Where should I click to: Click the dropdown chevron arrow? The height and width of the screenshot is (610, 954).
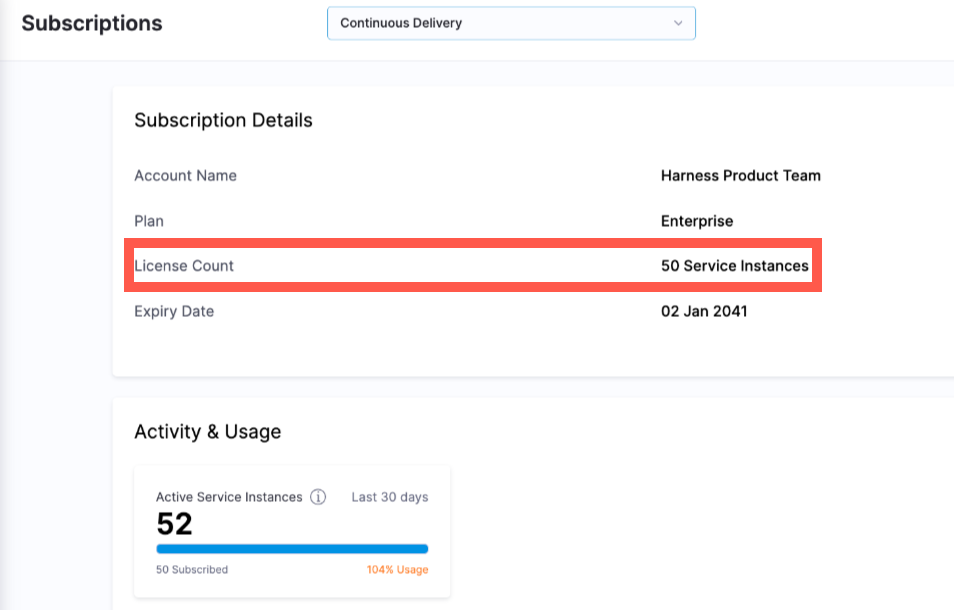click(678, 23)
